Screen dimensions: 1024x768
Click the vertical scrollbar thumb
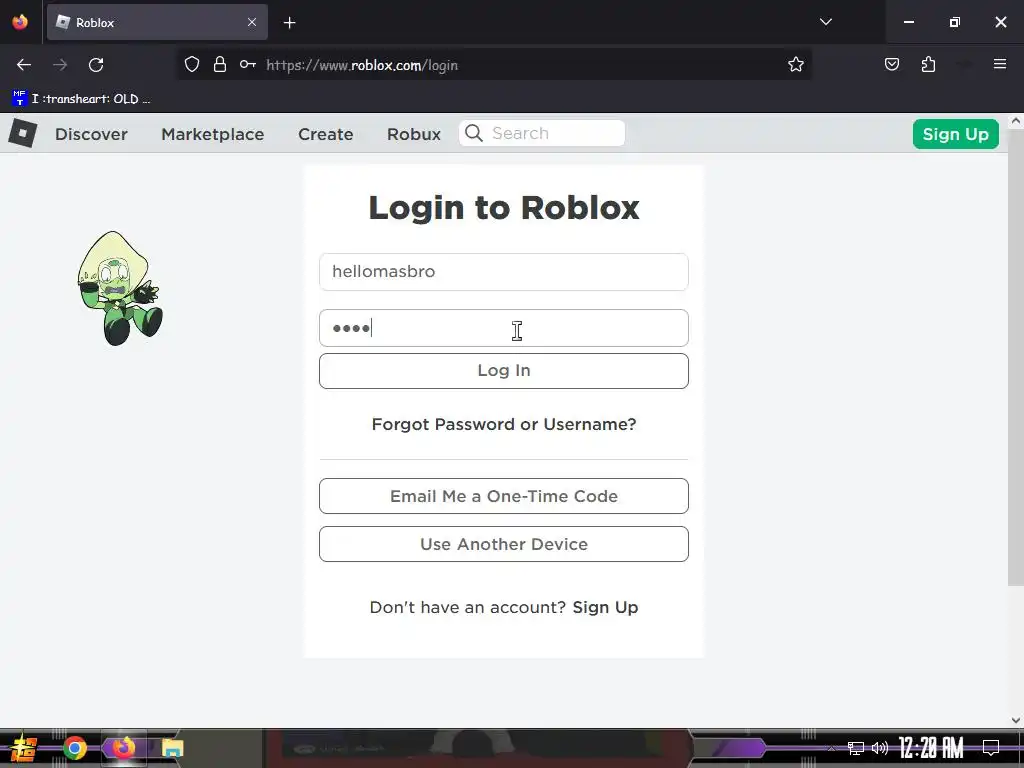coord(1016,357)
